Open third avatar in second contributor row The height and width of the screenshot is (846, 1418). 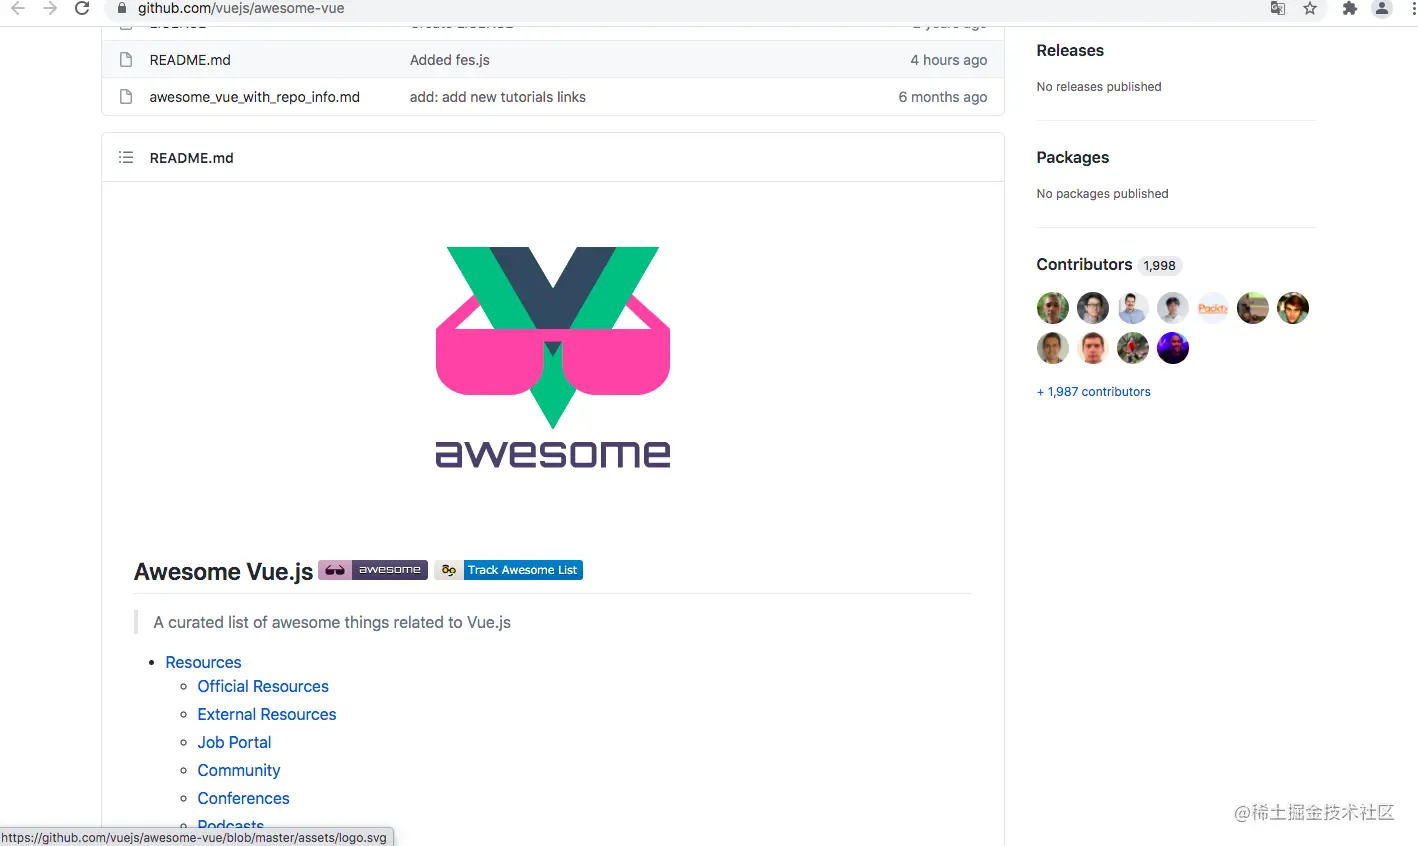pyautogui.click(x=1133, y=348)
